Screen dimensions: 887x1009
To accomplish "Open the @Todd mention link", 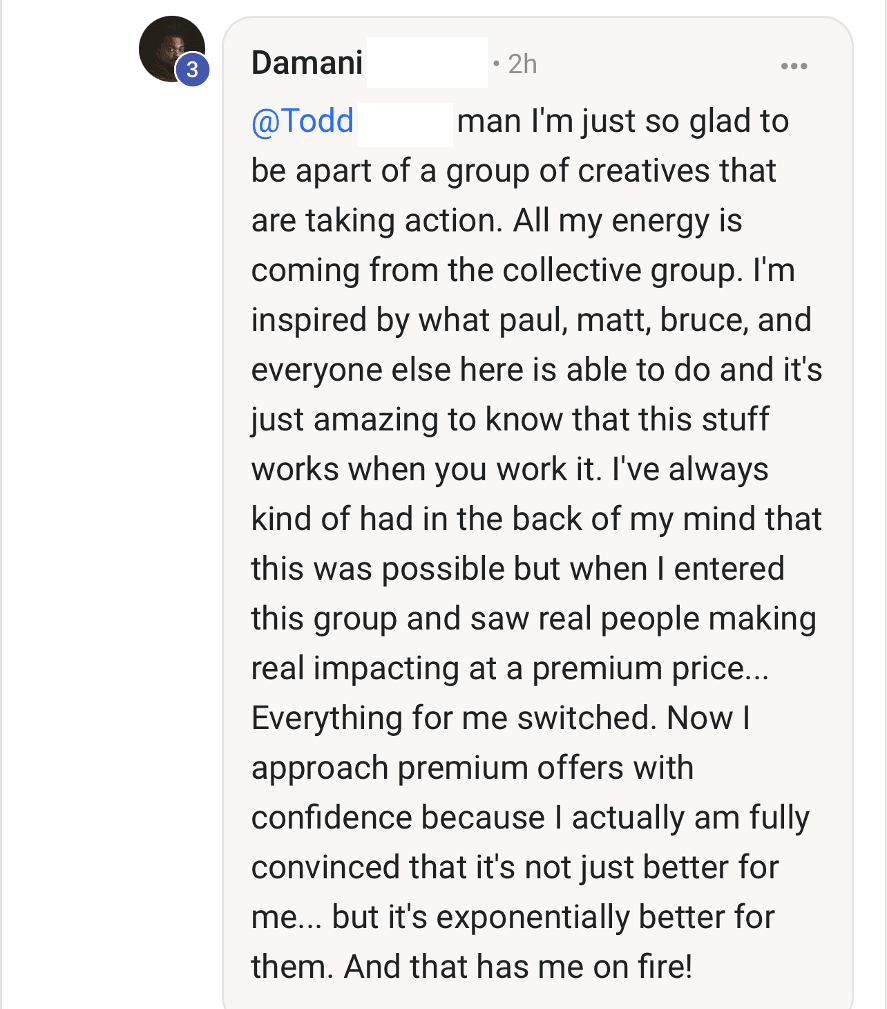I will (x=303, y=121).
